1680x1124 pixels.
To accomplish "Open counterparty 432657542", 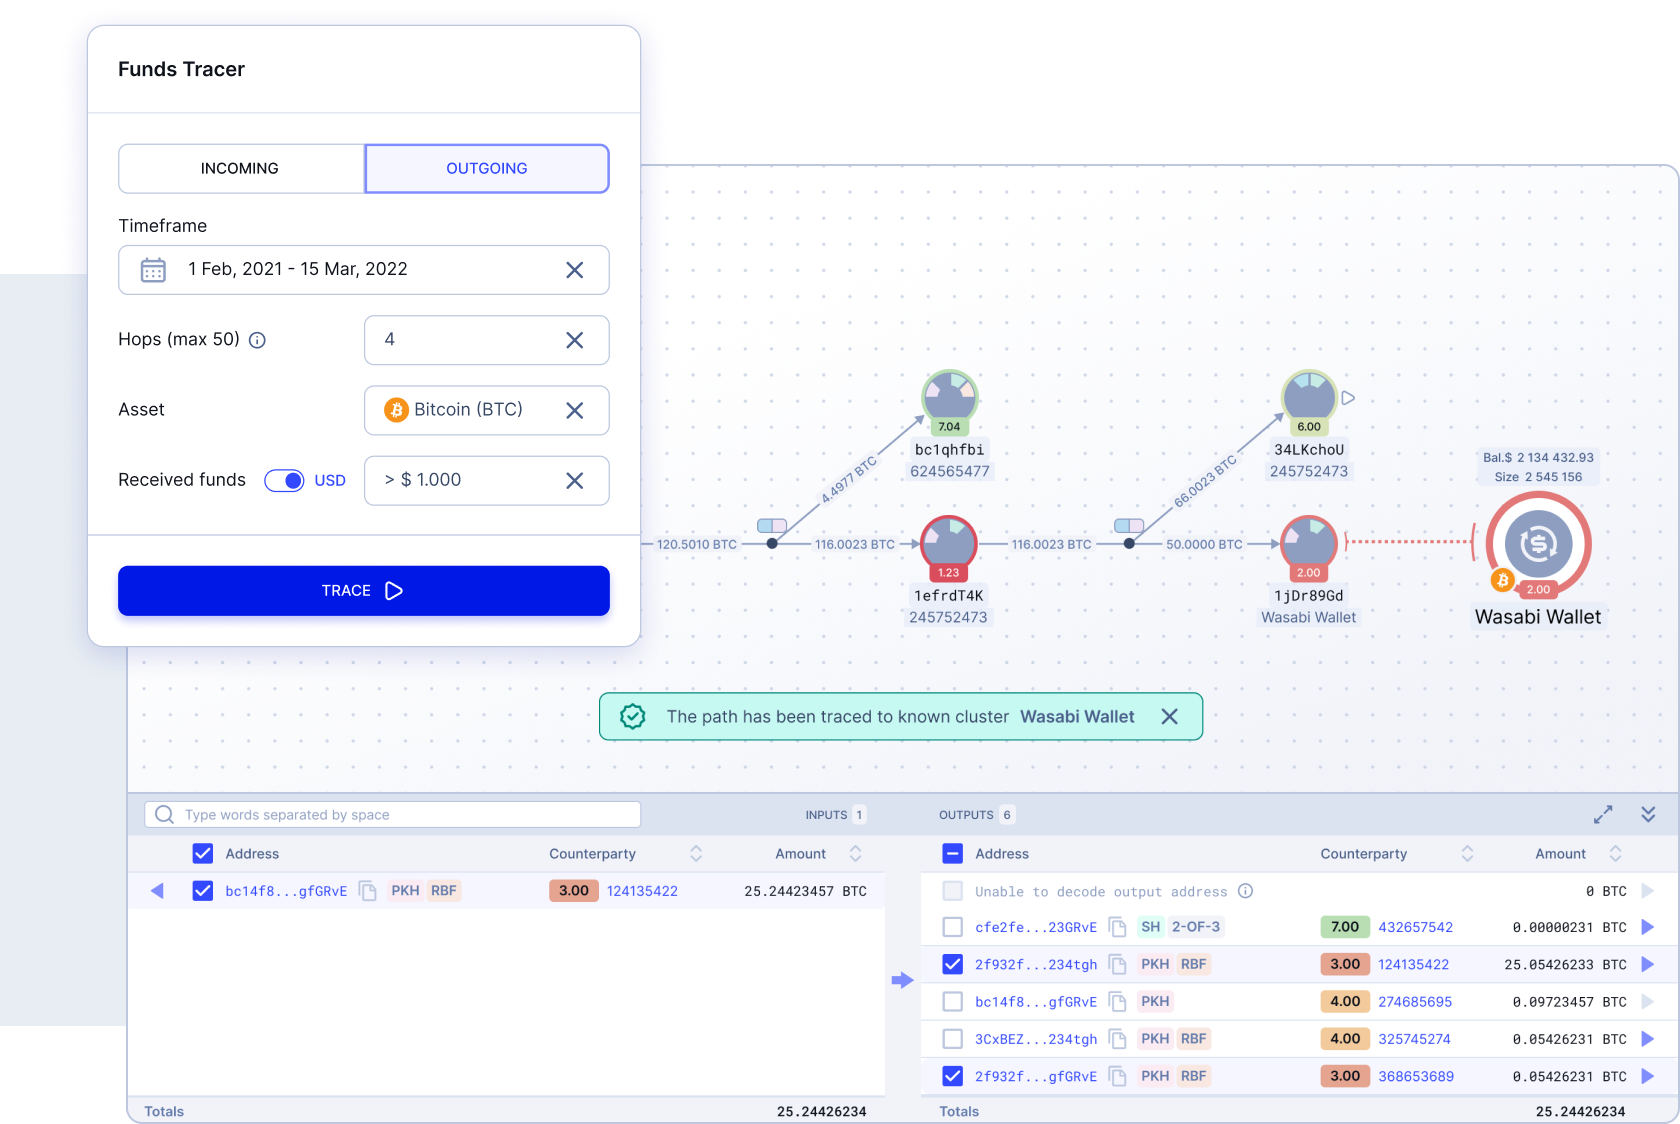I will (1415, 928).
